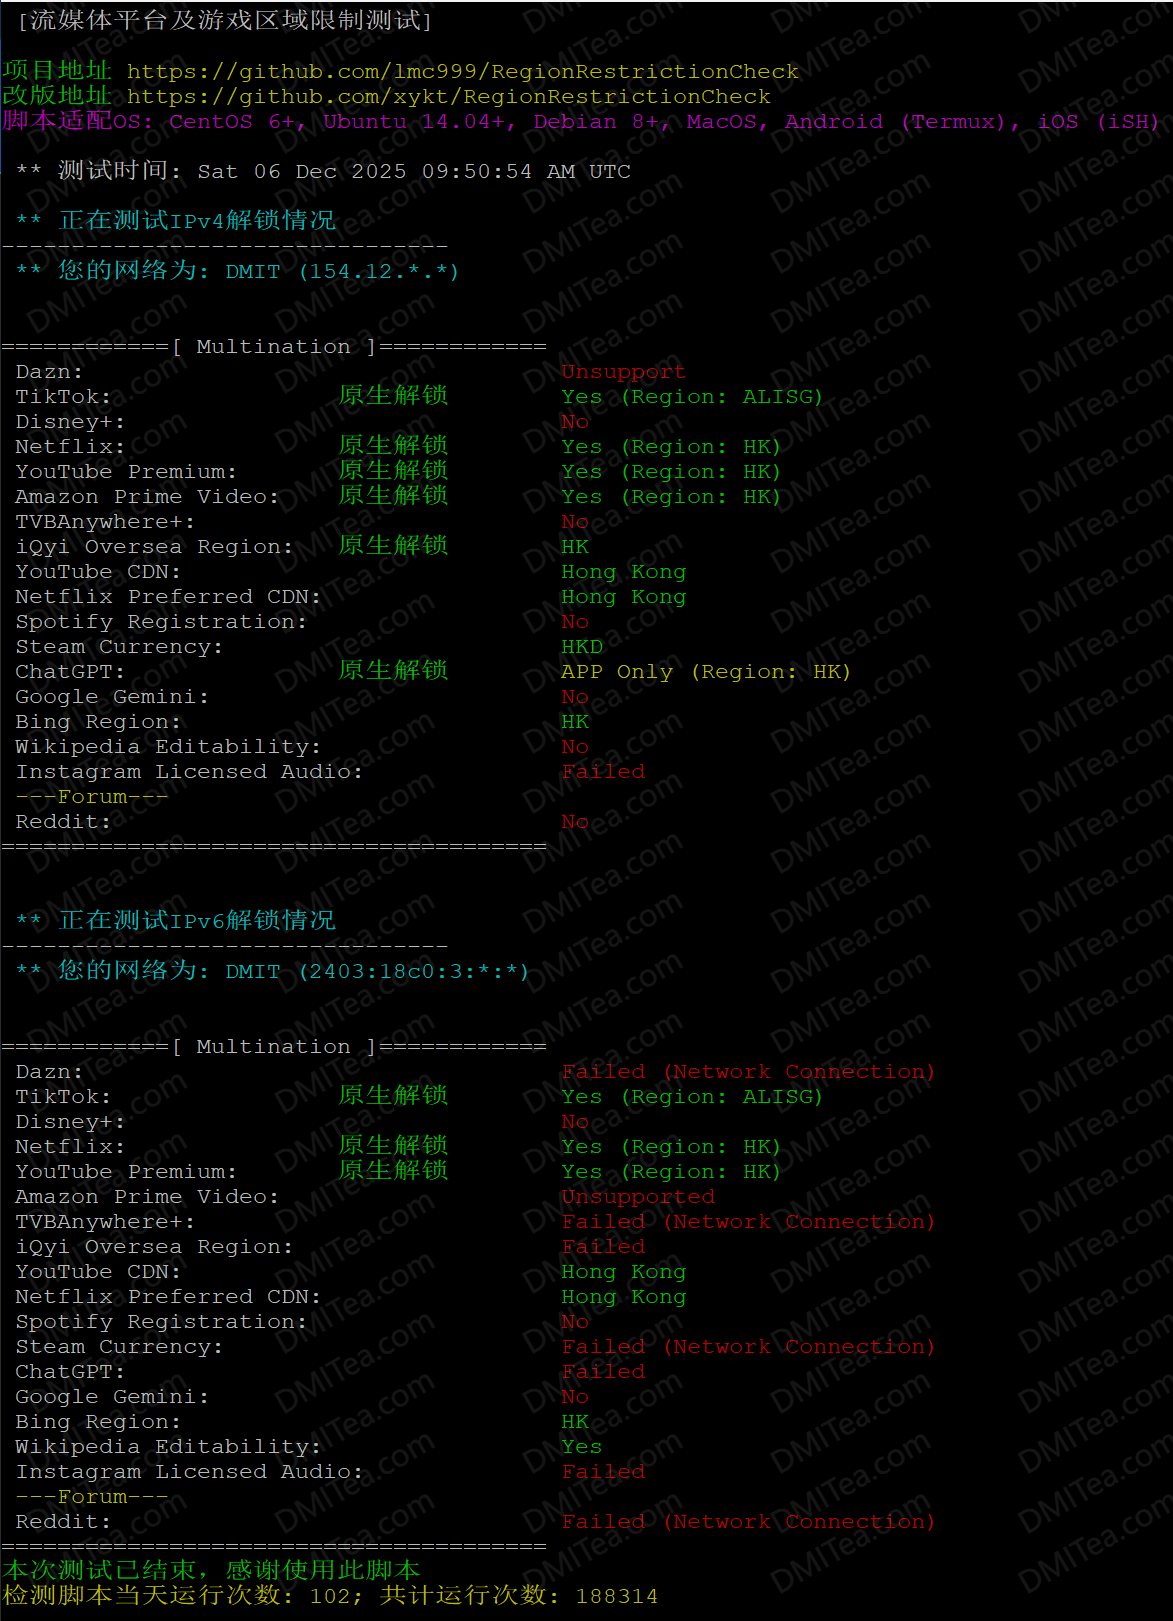Select 'Failed' for IPv6 Instagram Licensed Audio
This screenshot has height=1621, width=1173.
pyautogui.click(x=603, y=1471)
